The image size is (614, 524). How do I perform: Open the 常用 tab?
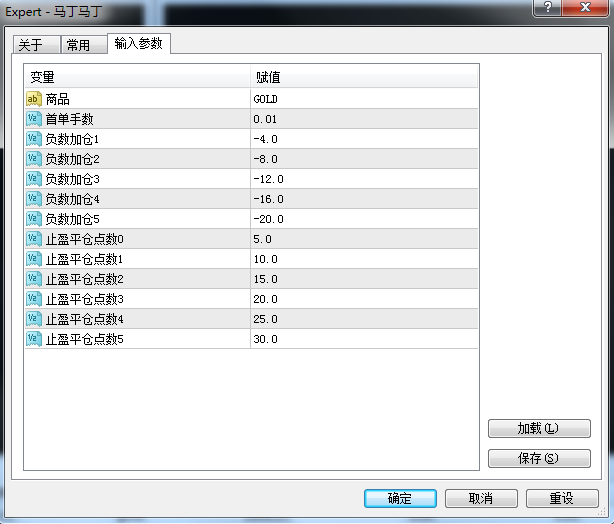78,45
